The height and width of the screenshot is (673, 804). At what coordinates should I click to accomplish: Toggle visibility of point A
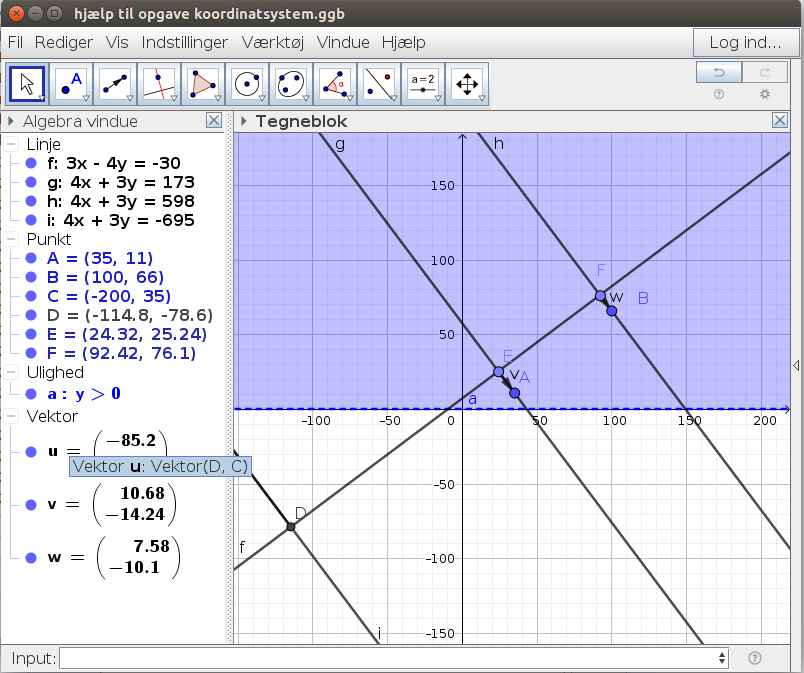[x=31, y=258]
